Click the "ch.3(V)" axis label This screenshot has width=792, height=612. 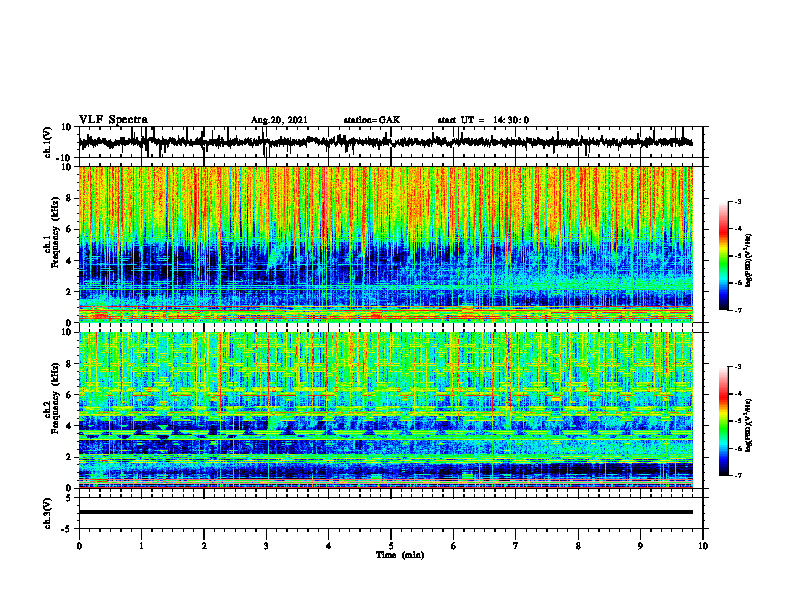(47, 513)
